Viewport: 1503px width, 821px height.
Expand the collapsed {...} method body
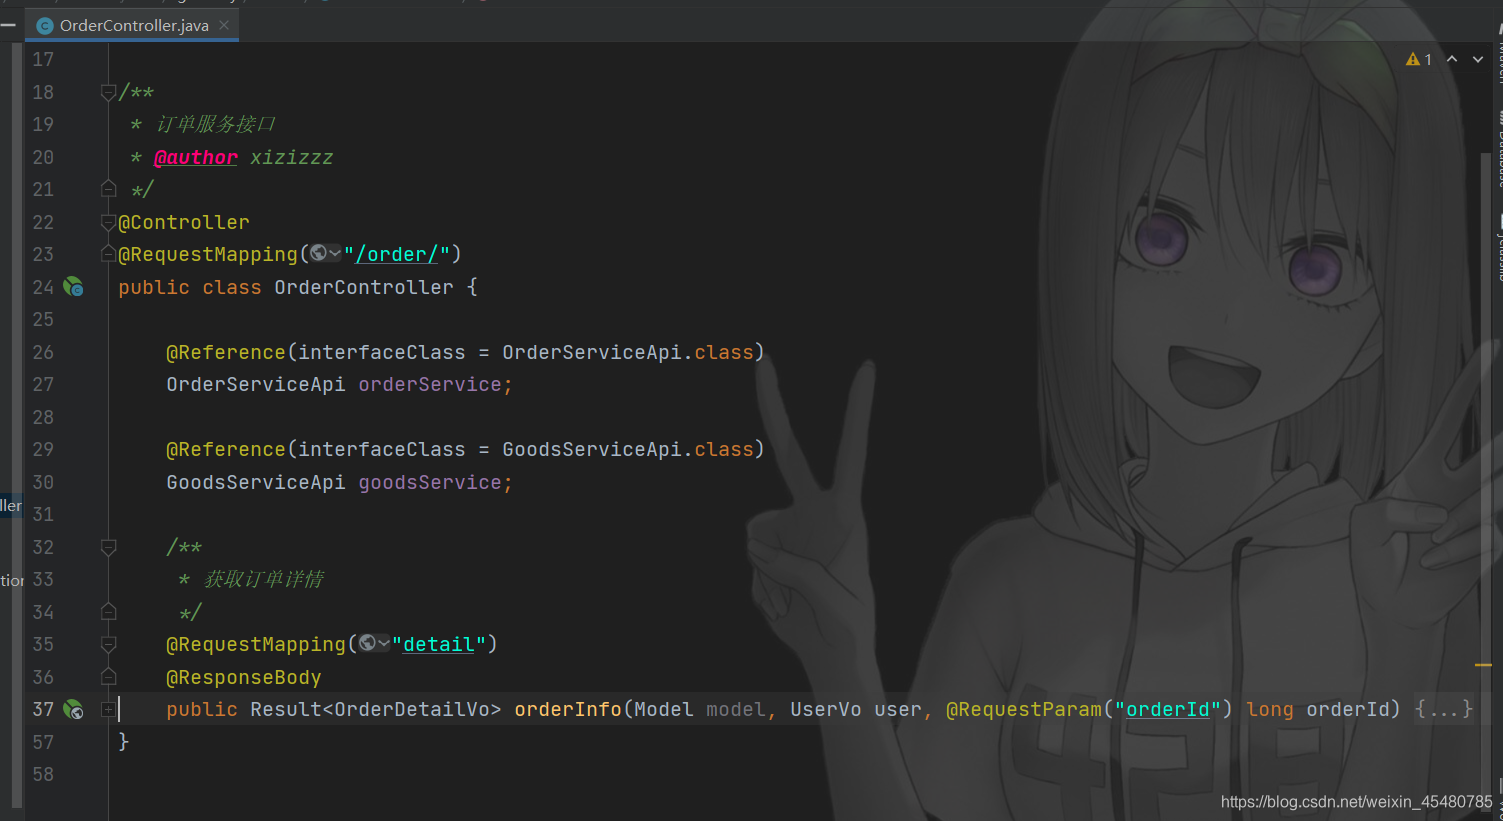[x=1443, y=709]
